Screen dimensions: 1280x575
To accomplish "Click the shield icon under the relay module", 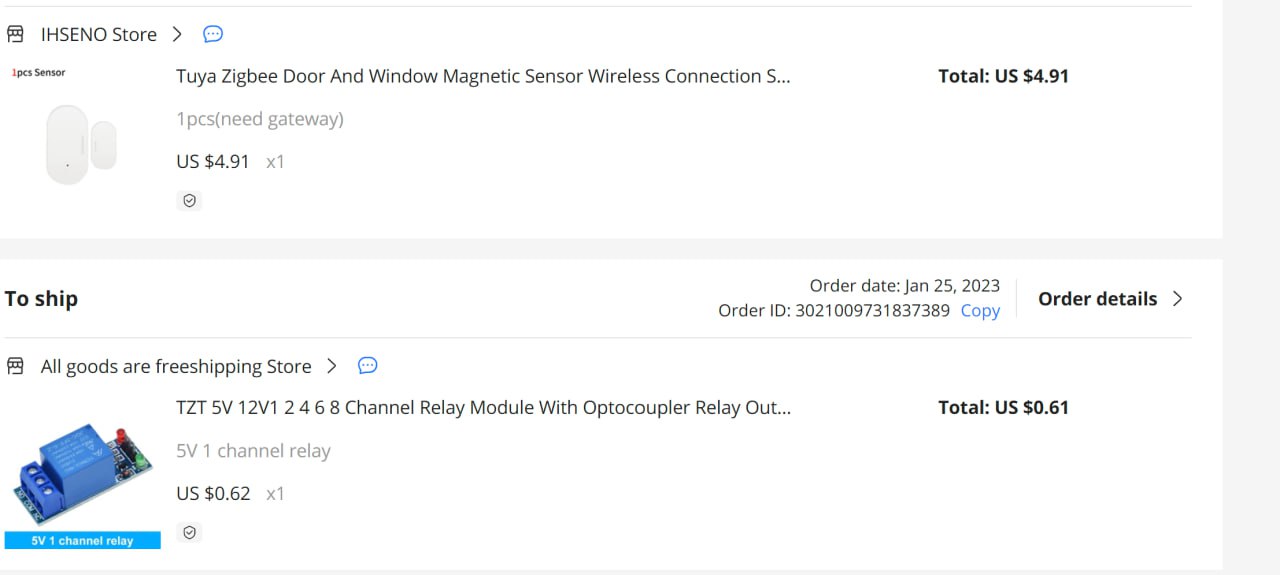I will [189, 532].
